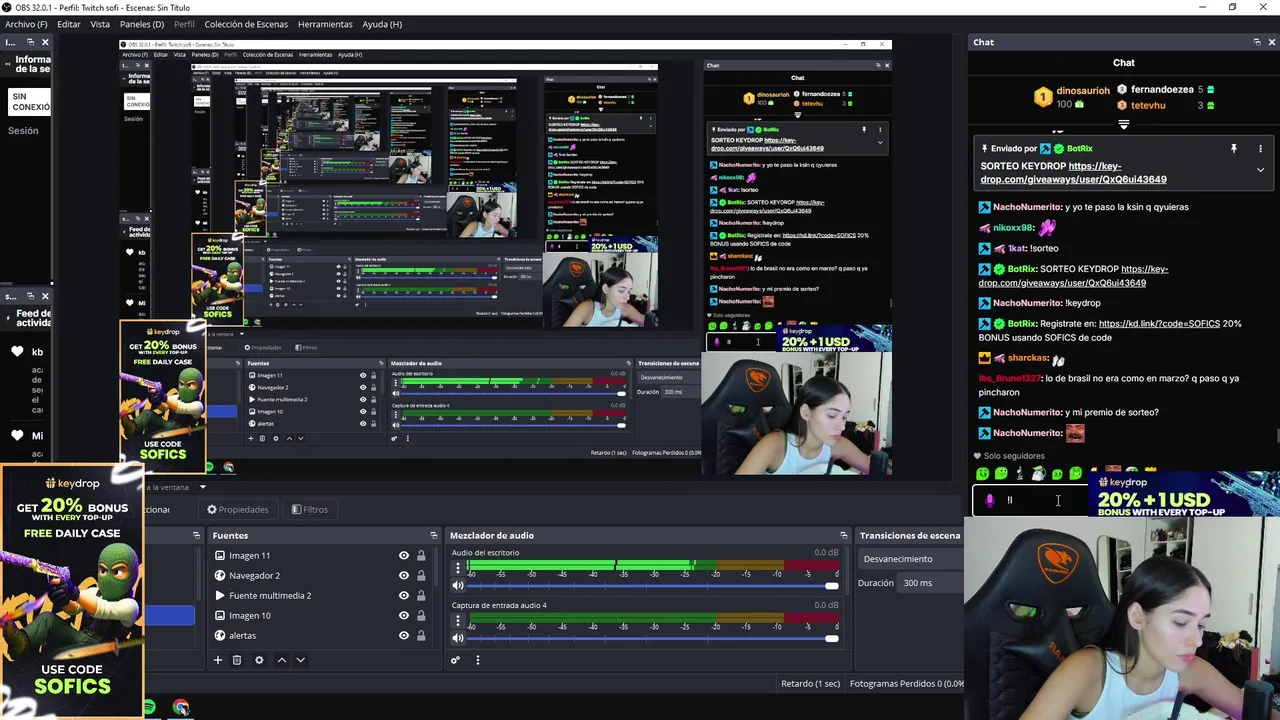Mute Captura de entrada audio 4
The height and width of the screenshot is (720, 1280).
pos(458,638)
